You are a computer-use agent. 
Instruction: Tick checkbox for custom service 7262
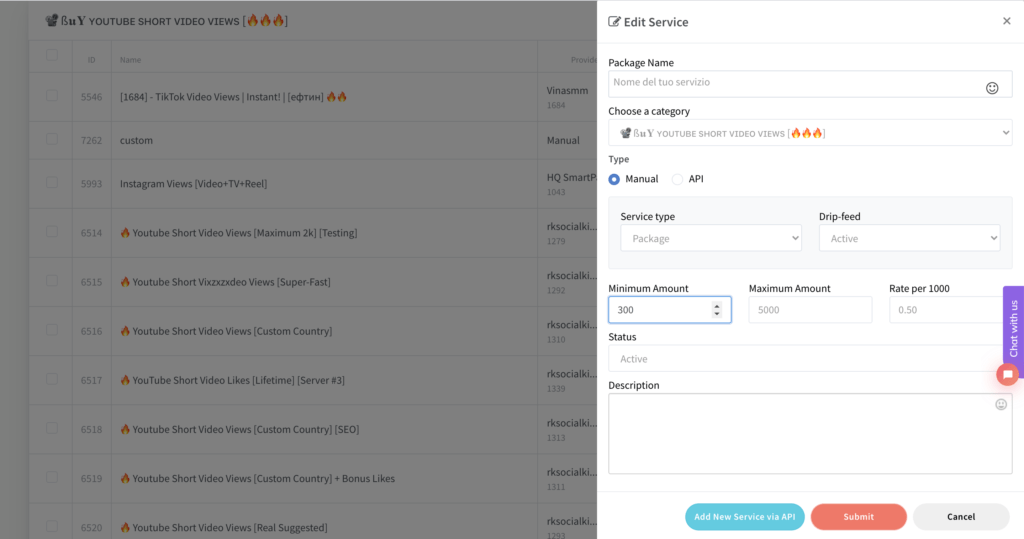click(52, 140)
